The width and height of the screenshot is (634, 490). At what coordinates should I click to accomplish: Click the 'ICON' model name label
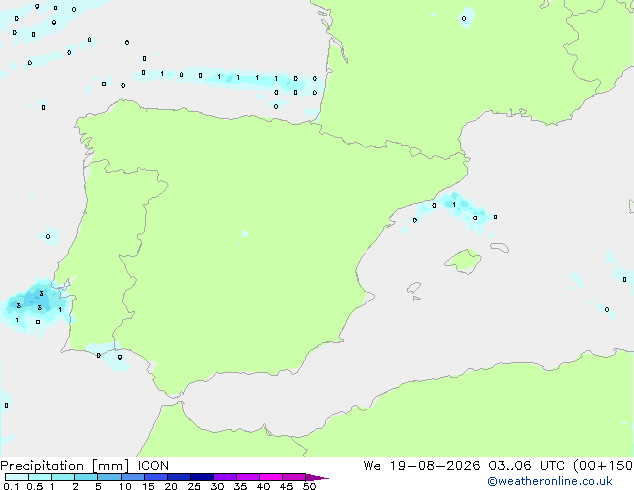[x=153, y=466]
